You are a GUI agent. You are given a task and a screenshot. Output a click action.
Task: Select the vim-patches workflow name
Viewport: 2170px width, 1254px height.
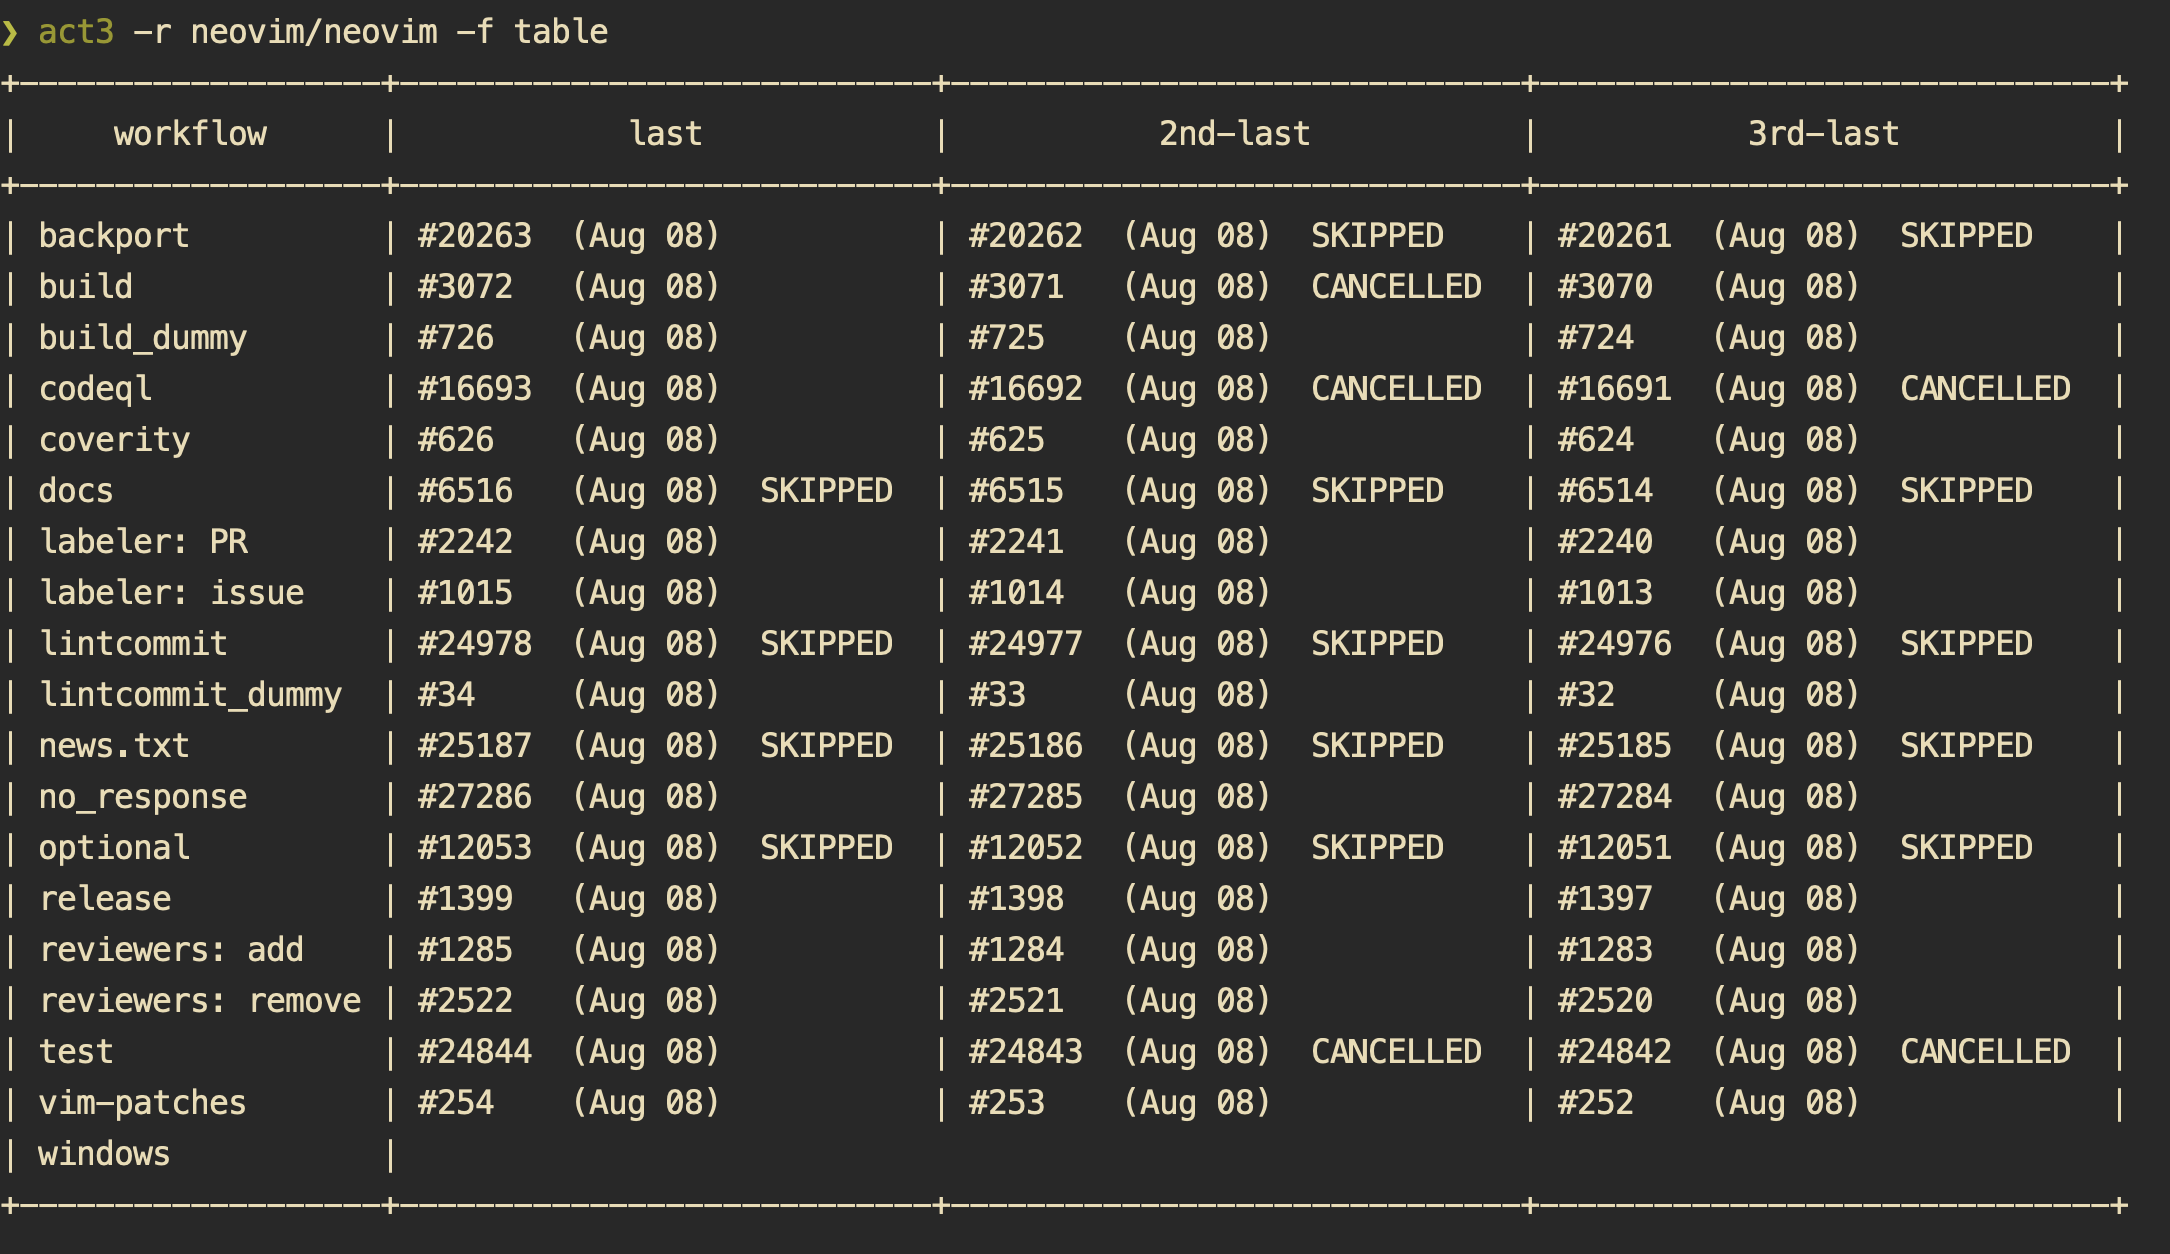click(x=142, y=1102)
